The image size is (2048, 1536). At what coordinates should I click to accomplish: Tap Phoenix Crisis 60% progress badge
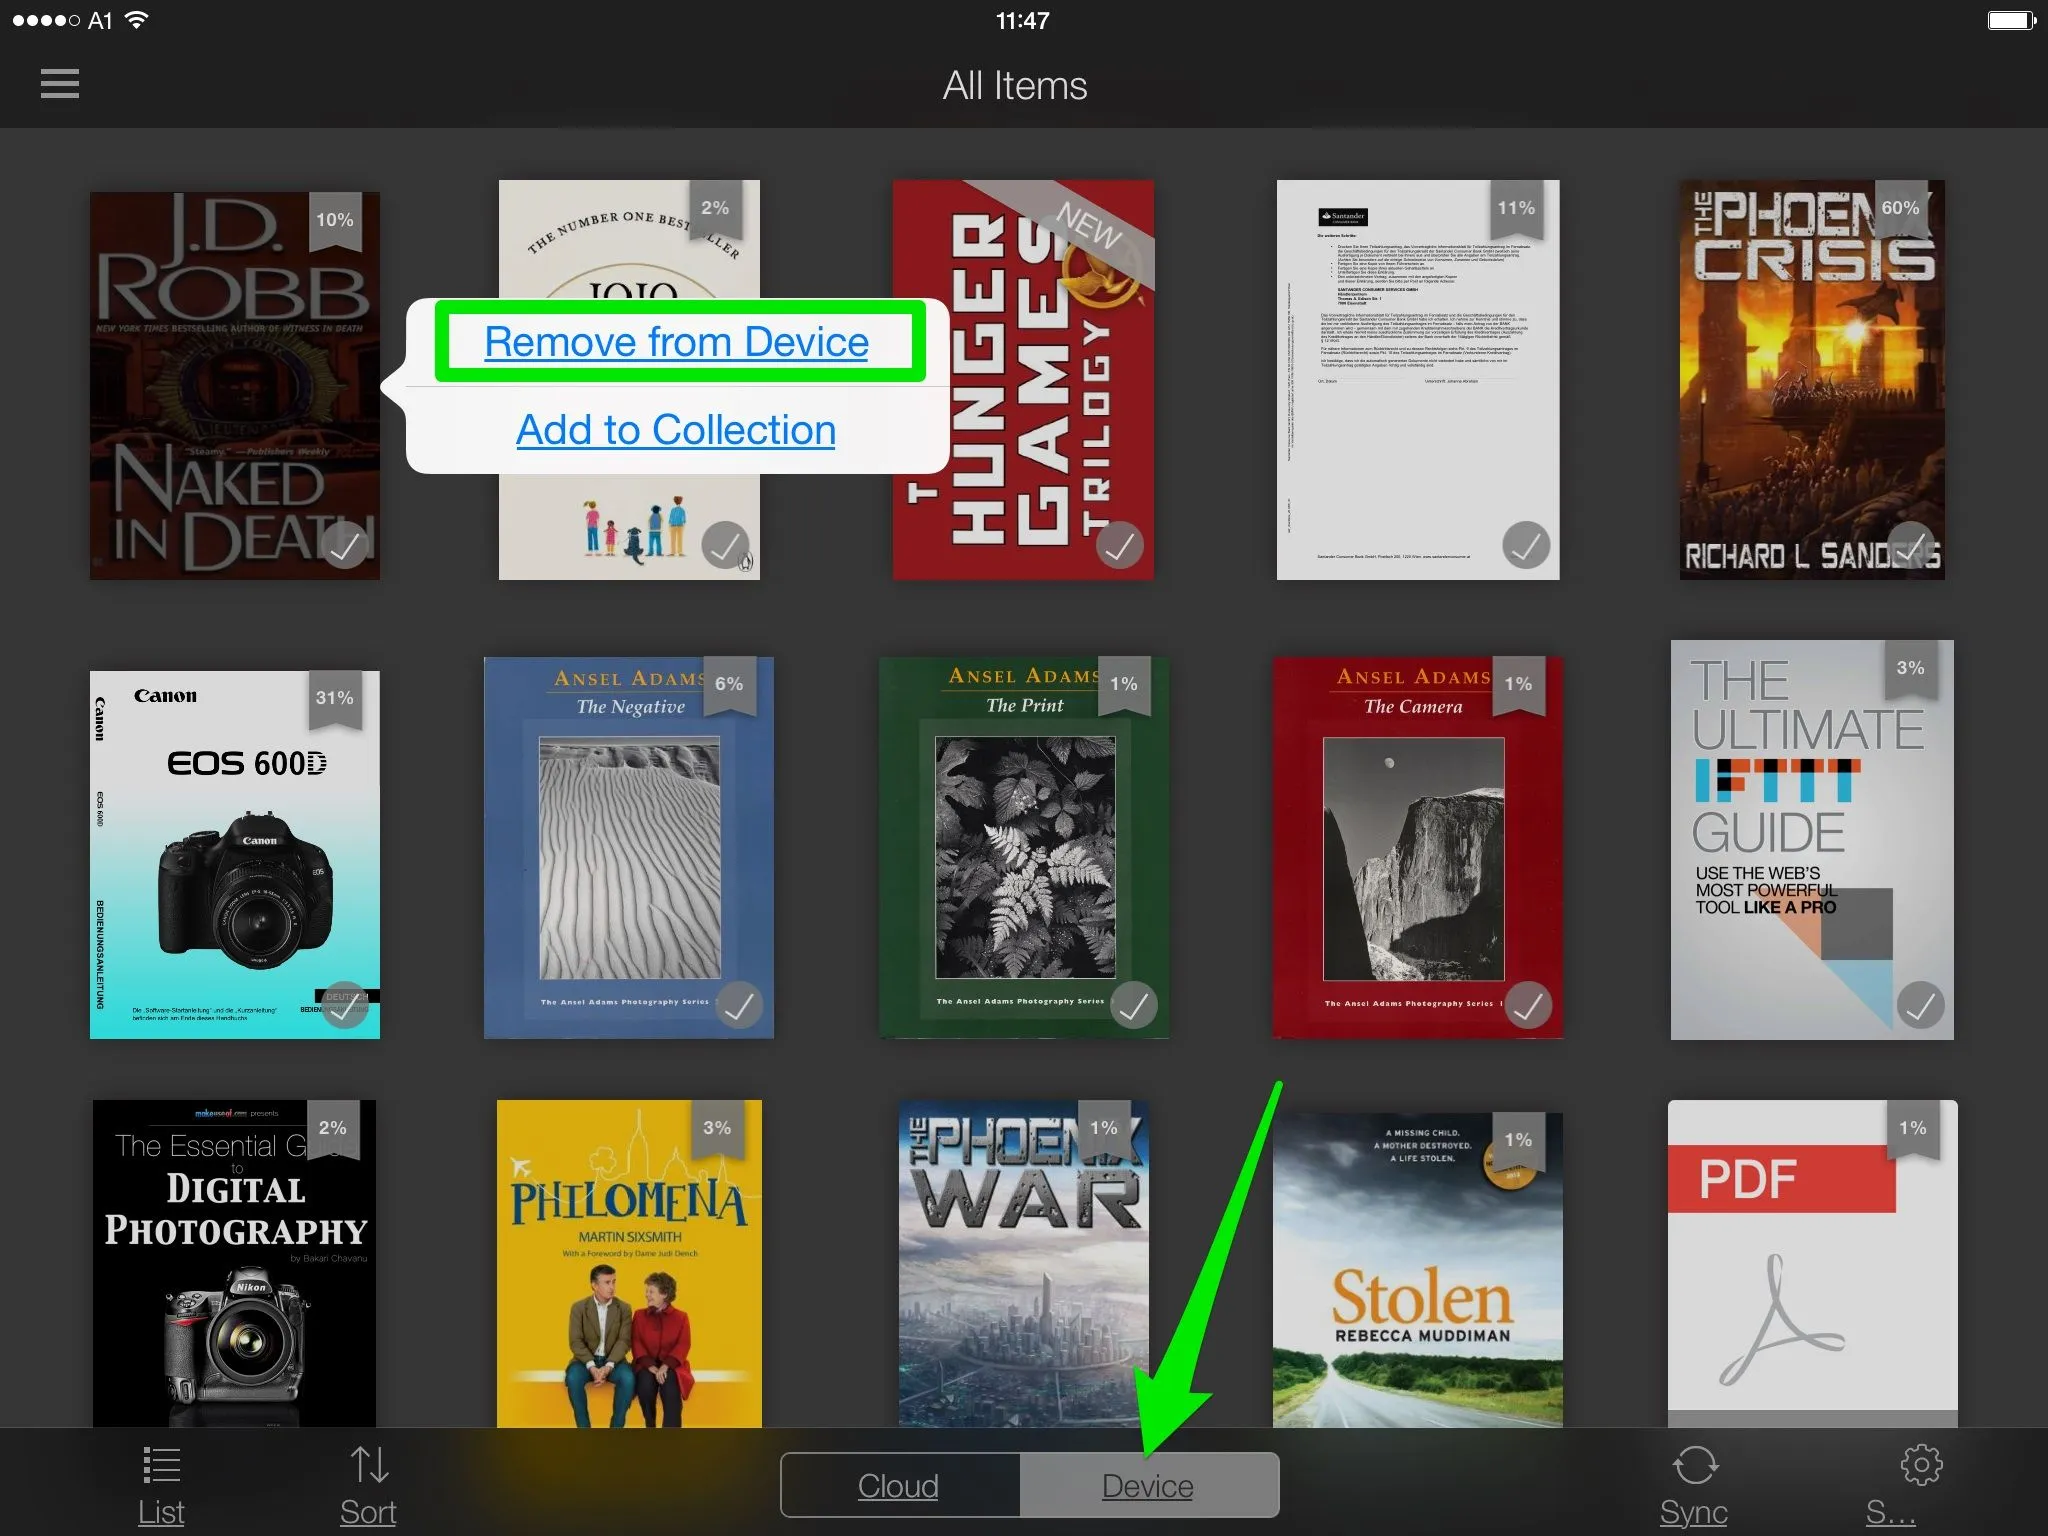click(x=1900, y=208)
